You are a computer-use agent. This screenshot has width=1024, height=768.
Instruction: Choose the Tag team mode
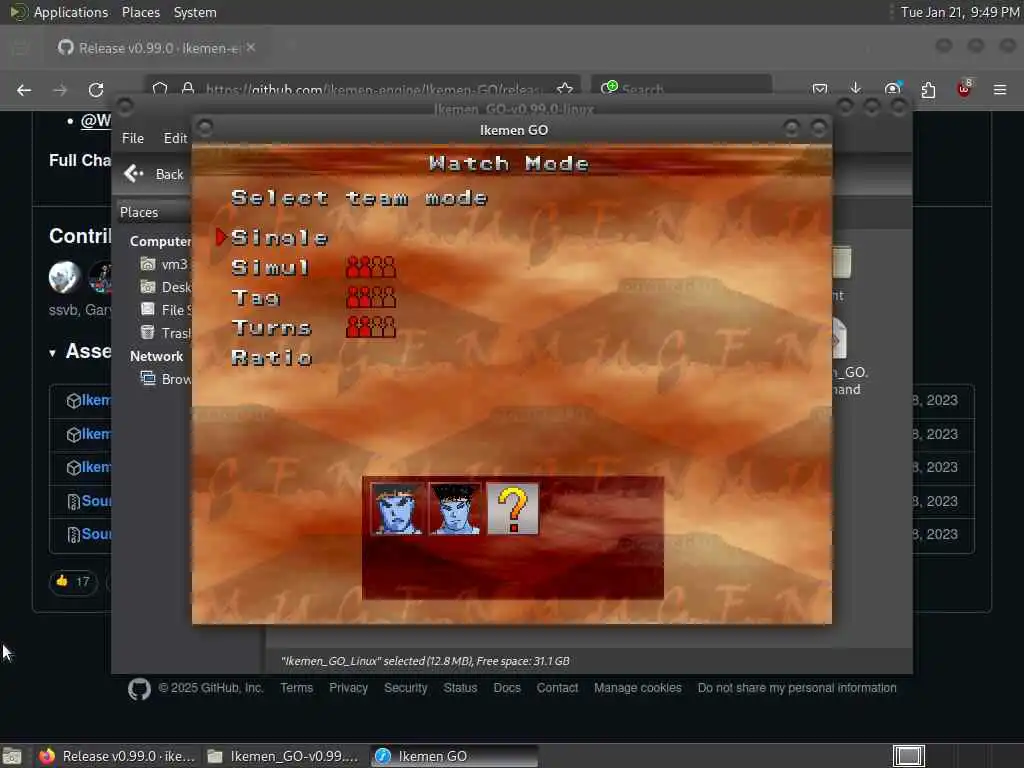255,298
